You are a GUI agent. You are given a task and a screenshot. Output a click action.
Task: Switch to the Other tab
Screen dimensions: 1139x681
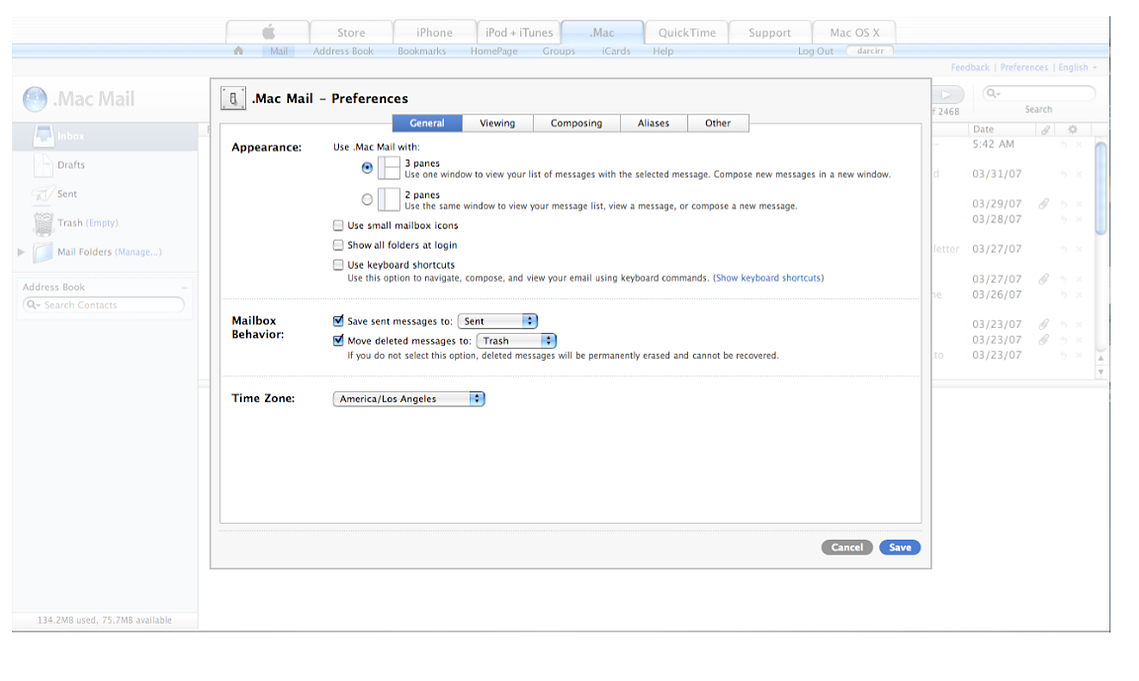(718, 124)
